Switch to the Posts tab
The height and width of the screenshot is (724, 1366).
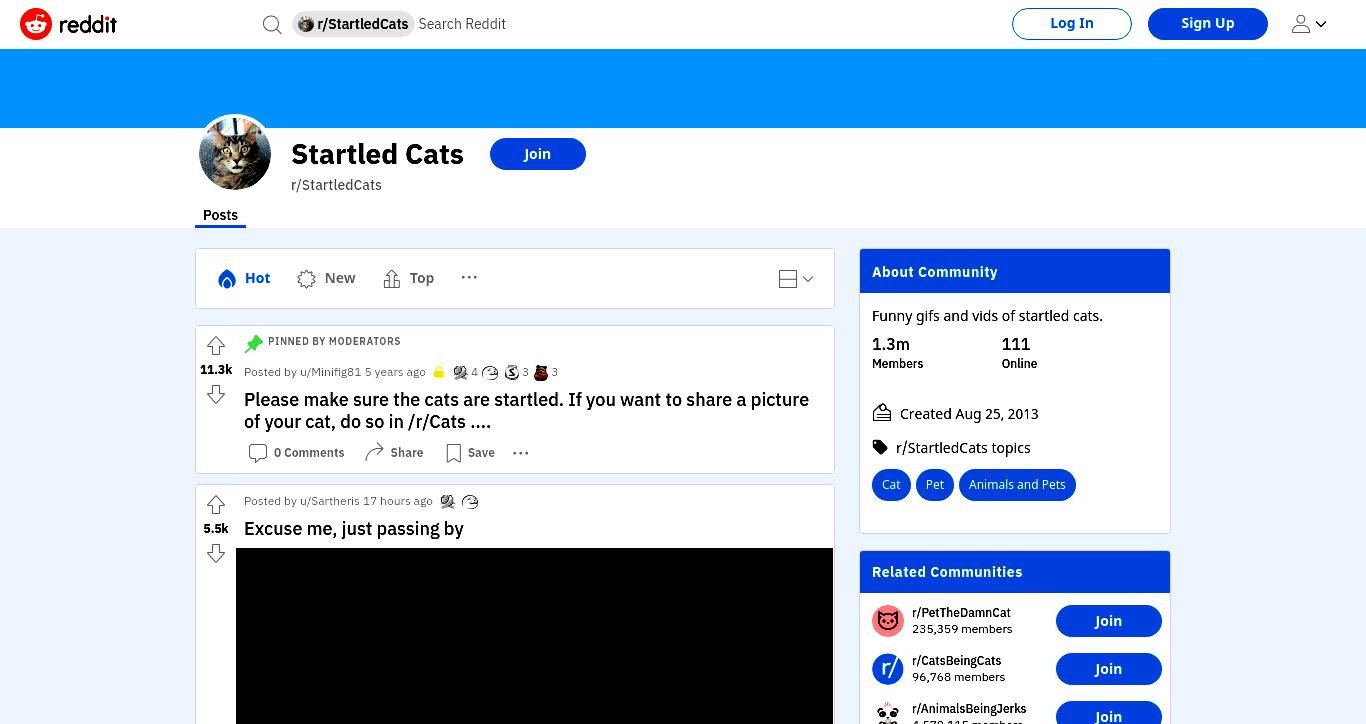point(220,215)
